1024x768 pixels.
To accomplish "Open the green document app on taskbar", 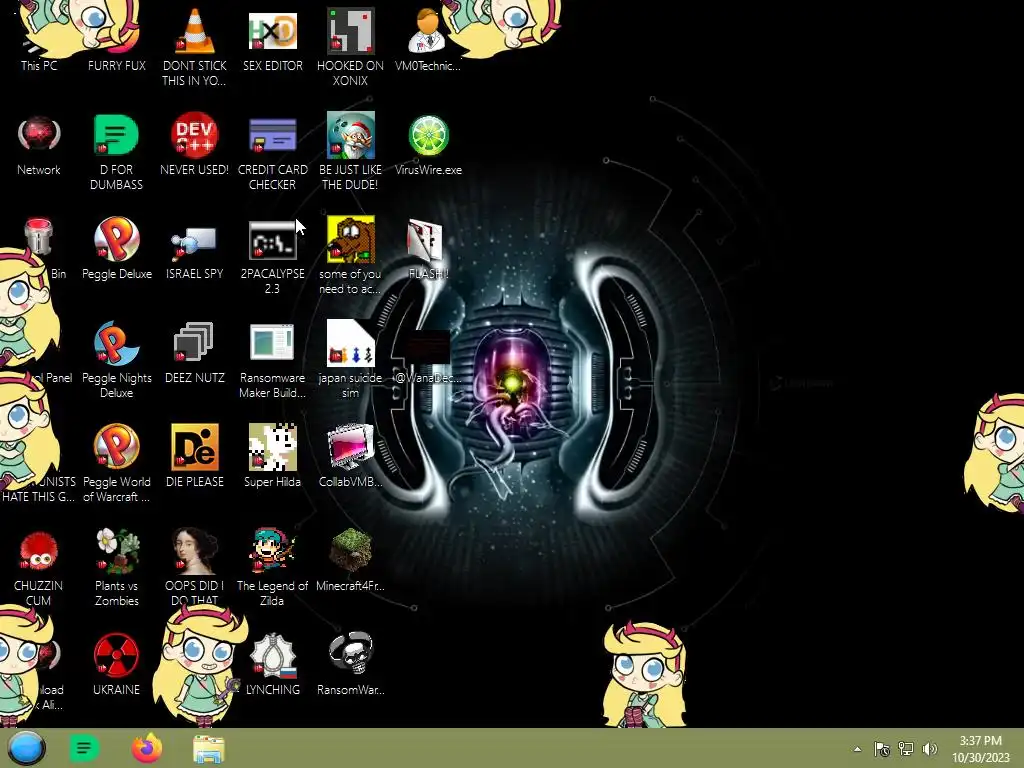I will click(x=84, y=748).
